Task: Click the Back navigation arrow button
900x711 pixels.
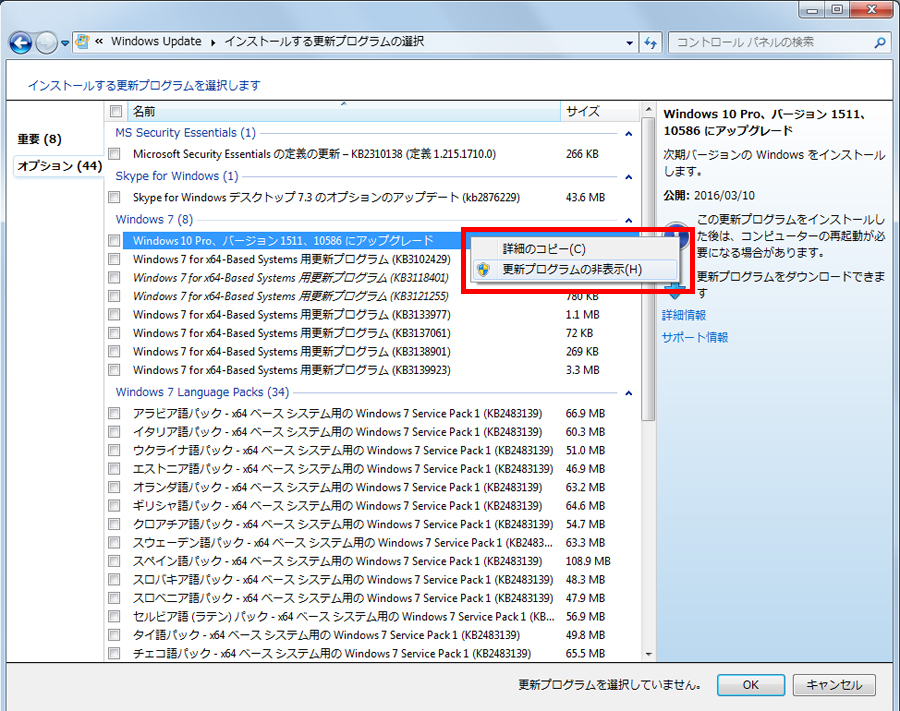Action: coord(21,42)
